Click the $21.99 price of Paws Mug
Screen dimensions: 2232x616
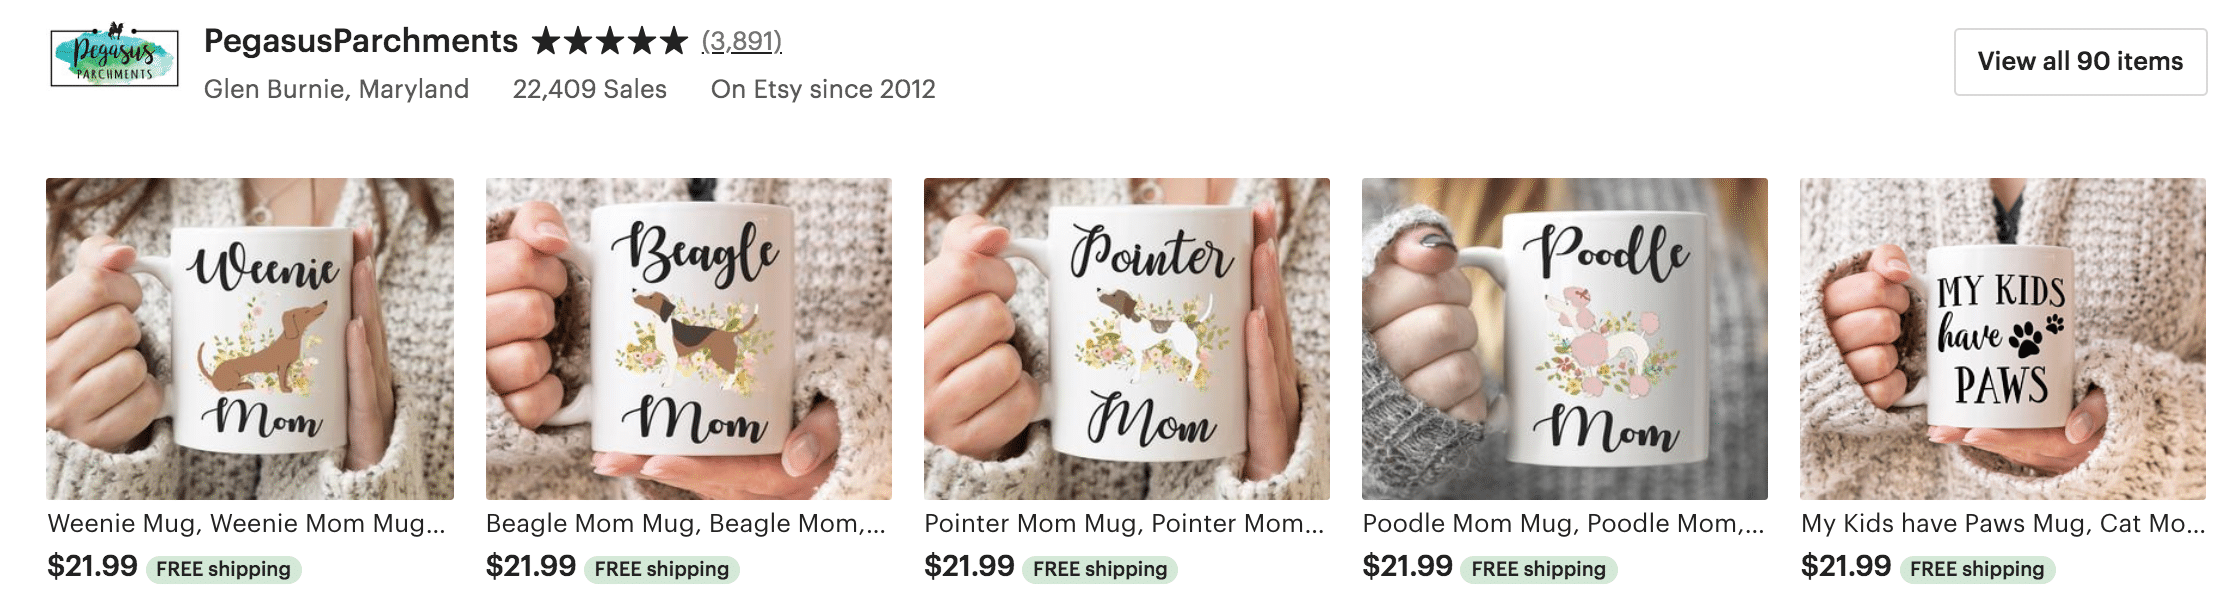1845,566
